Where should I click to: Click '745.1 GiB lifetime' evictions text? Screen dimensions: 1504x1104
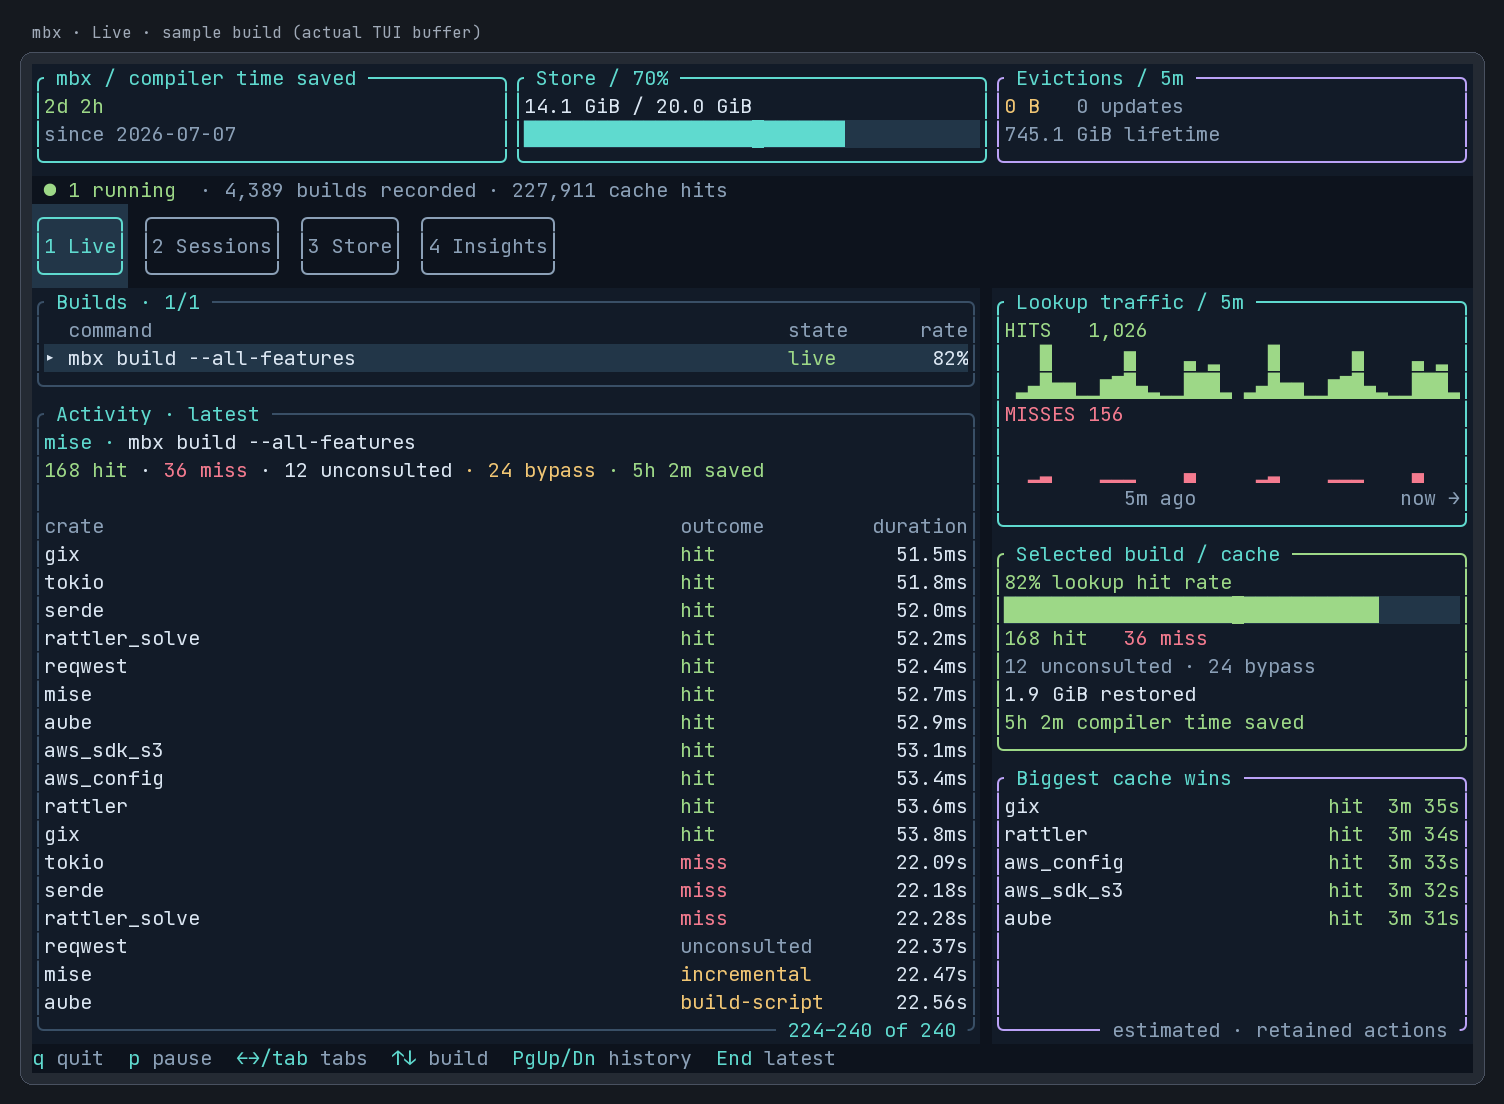pos(1112,134)
